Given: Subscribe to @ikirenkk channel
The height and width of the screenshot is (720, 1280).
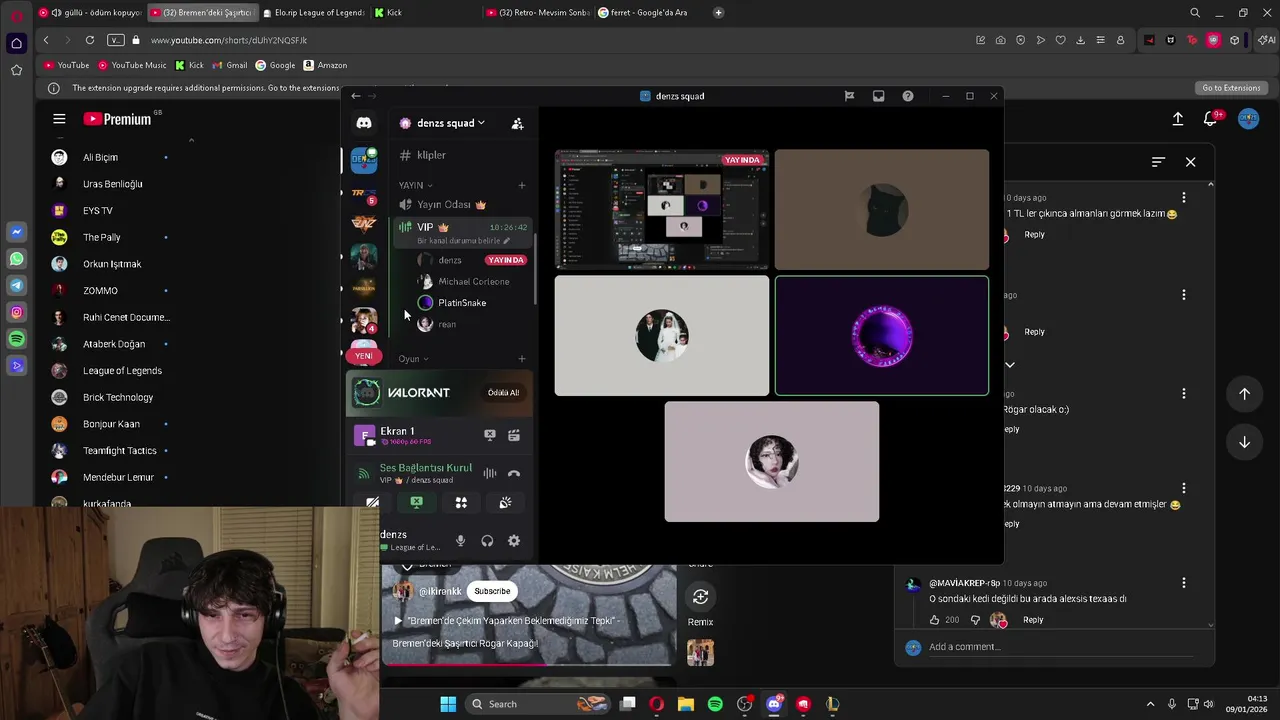Looking at the screenshot, I should click(x=492, y=591).
